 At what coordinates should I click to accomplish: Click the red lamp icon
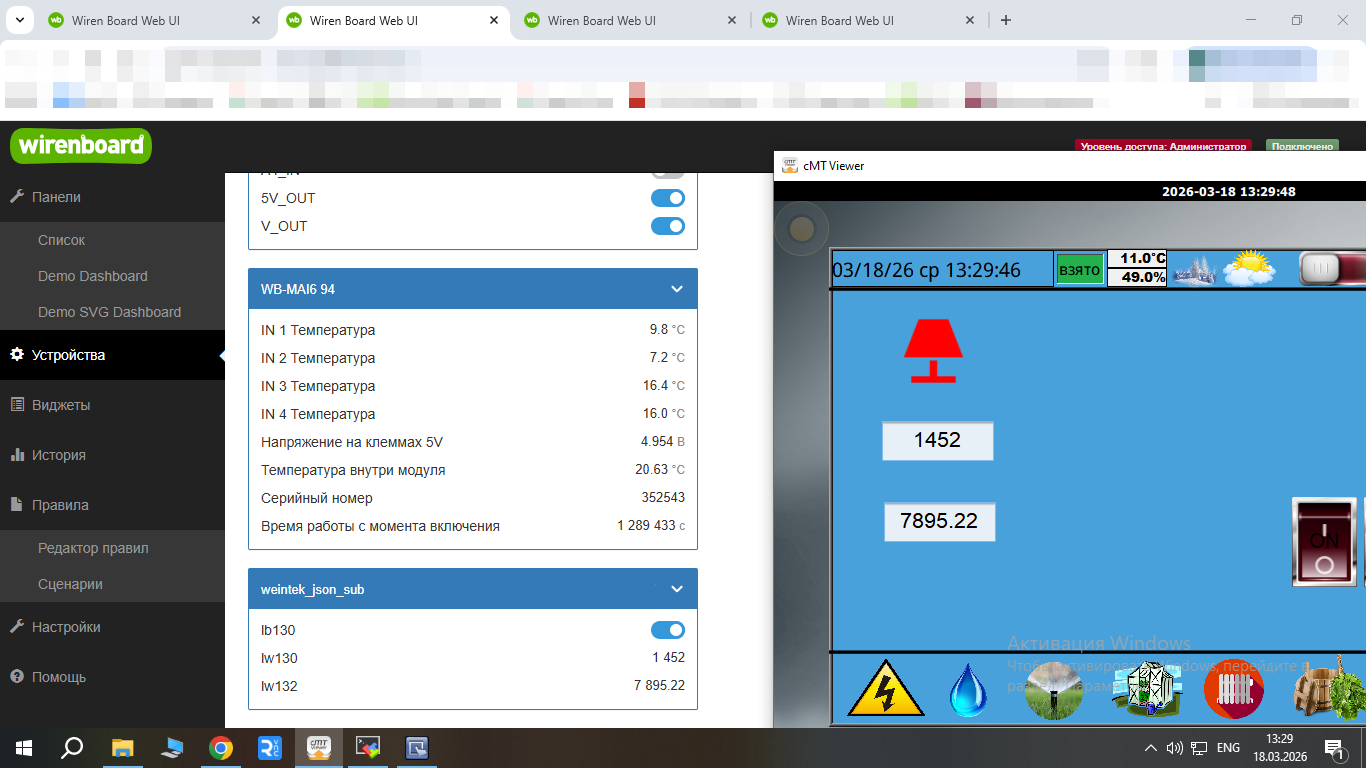point(933,351)
